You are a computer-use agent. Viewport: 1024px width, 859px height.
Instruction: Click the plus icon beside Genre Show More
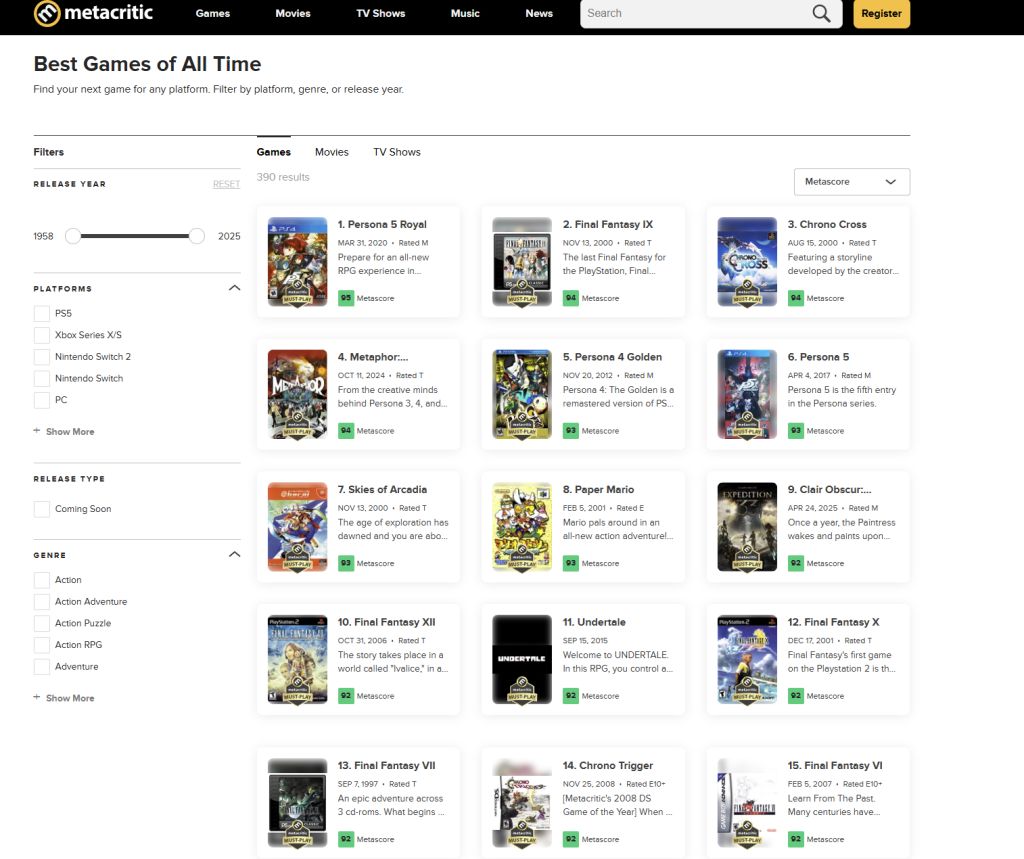(37, 697)
